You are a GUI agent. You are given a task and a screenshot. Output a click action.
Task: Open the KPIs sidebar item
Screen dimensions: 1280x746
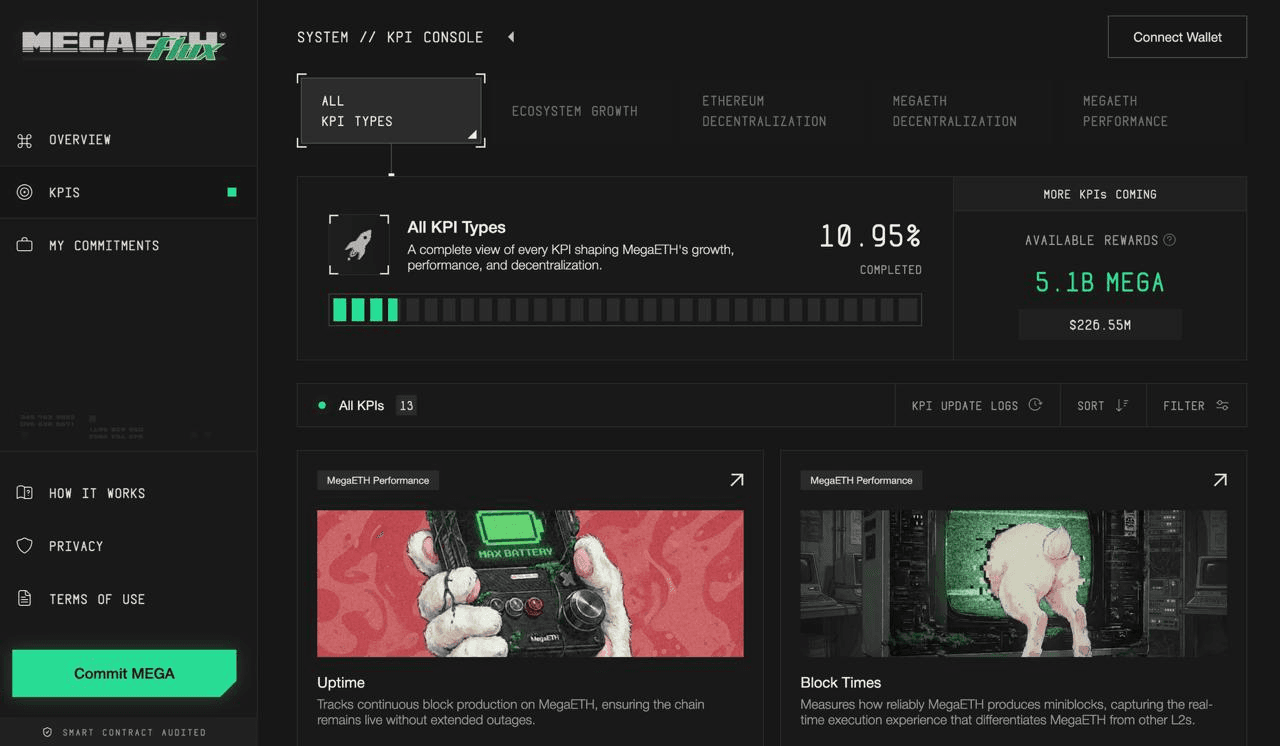[128, 193]
